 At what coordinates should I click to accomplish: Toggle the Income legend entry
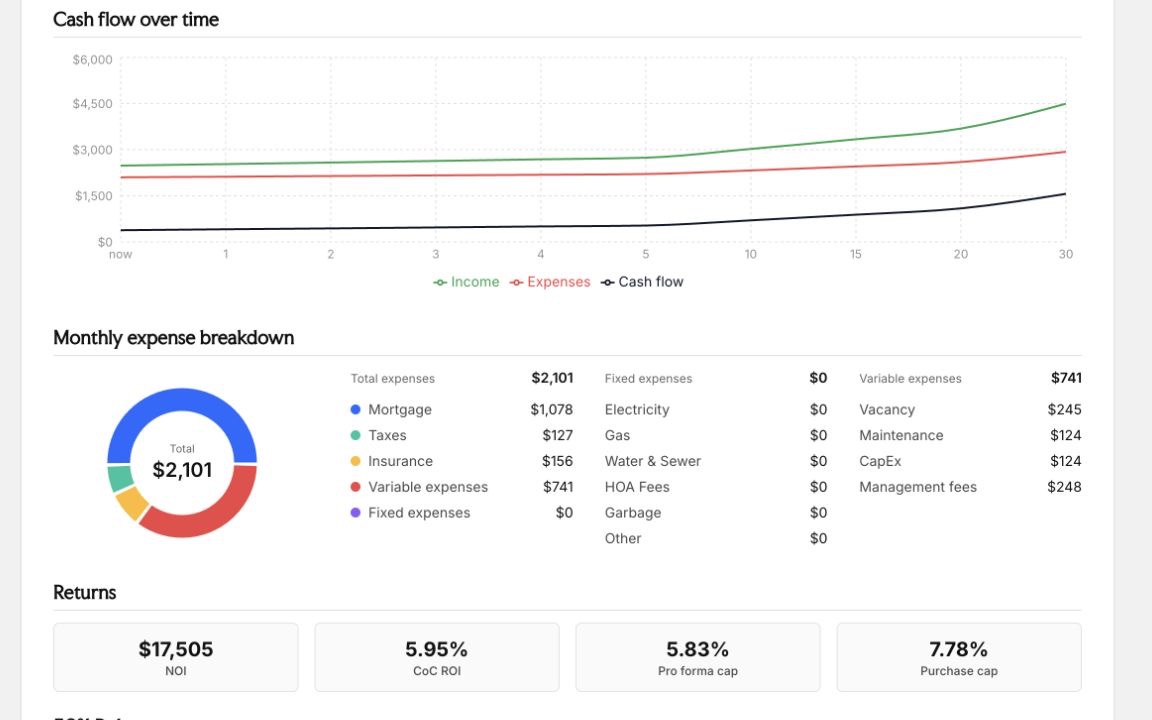coord(466,282)
